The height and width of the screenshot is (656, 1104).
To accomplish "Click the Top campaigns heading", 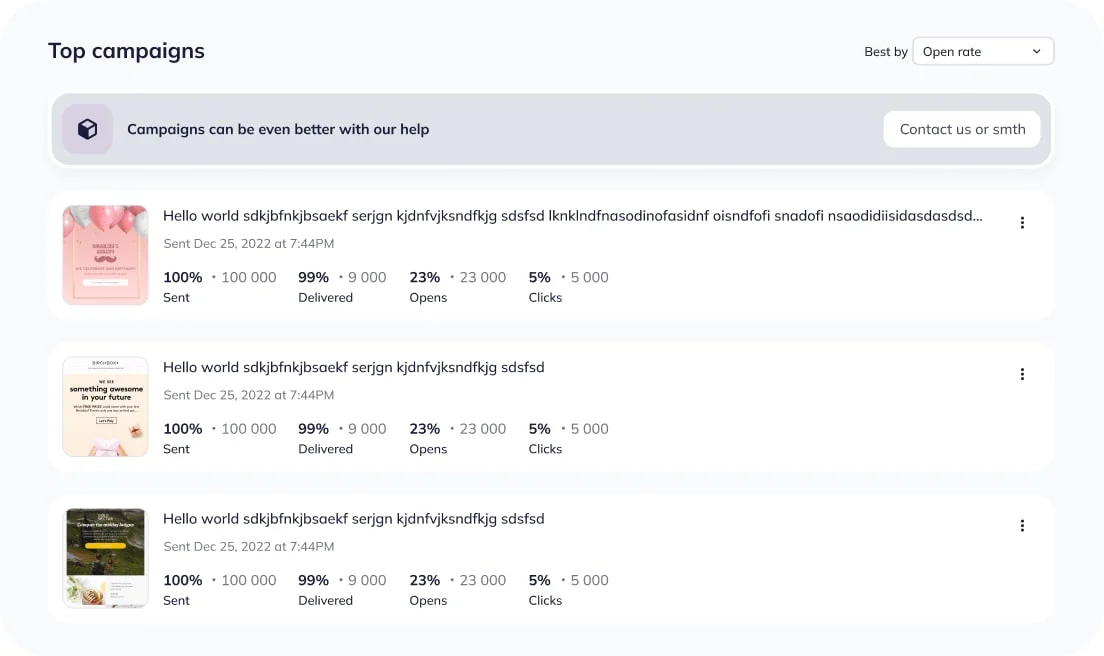I will point(126,51).
